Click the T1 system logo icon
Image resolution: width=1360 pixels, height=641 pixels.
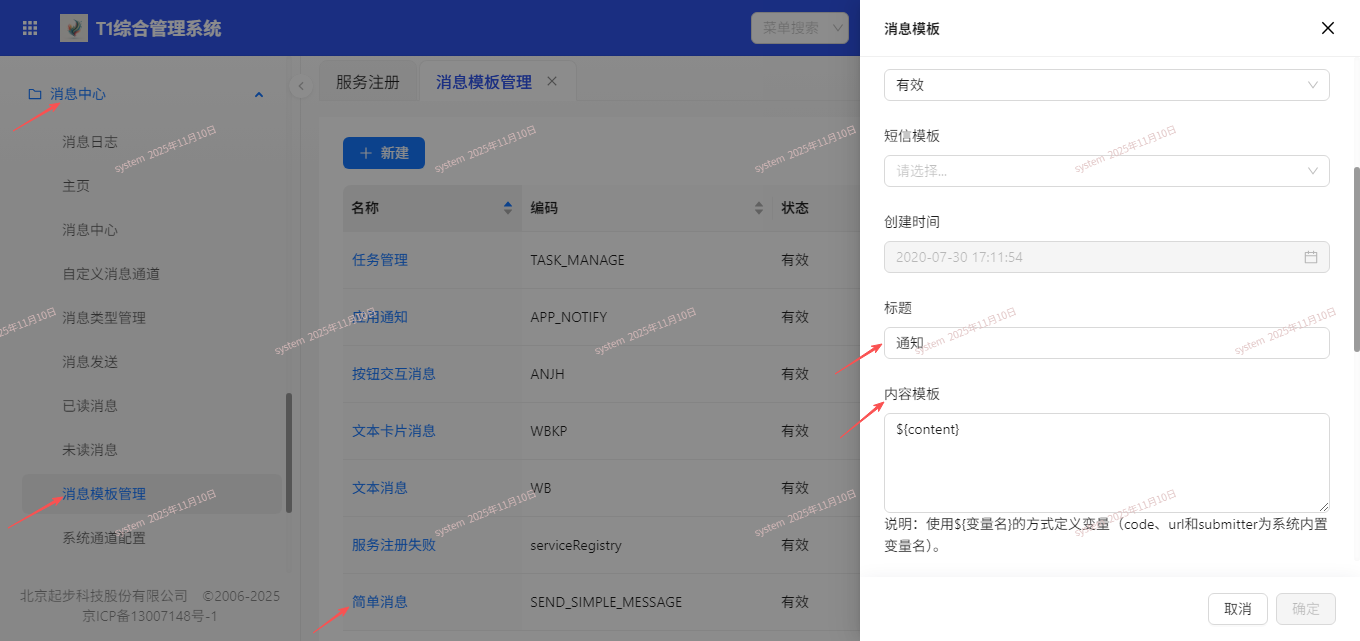[x=74, y=28]
